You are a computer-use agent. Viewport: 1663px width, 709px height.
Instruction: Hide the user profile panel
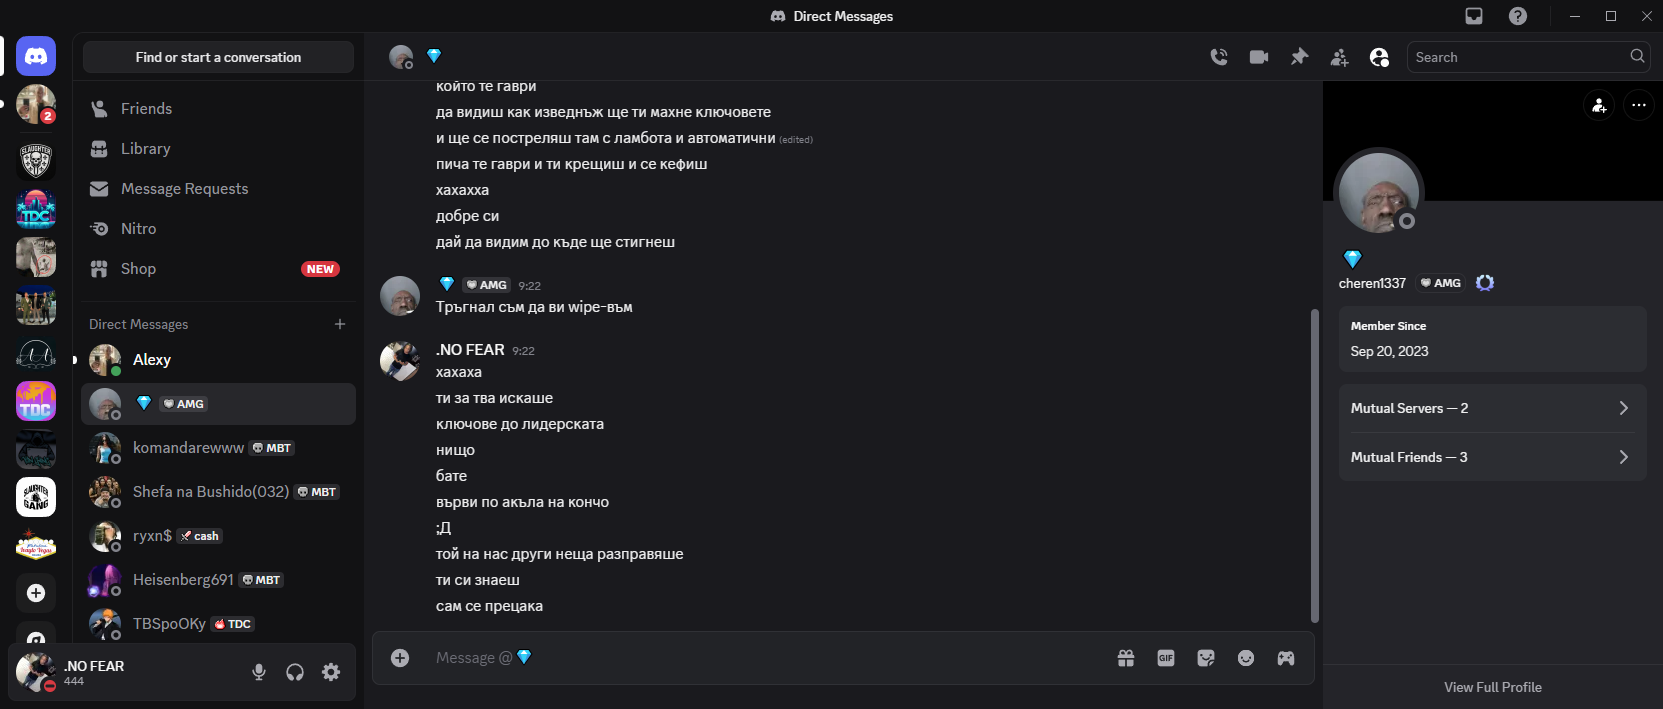coord(1379,57)
